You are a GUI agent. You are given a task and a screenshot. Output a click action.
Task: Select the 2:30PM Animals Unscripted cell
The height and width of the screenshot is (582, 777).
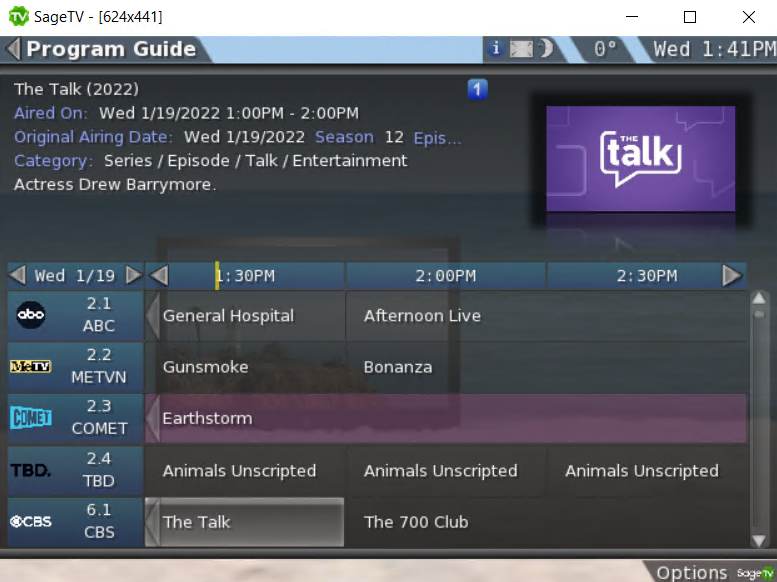(647, 470)
